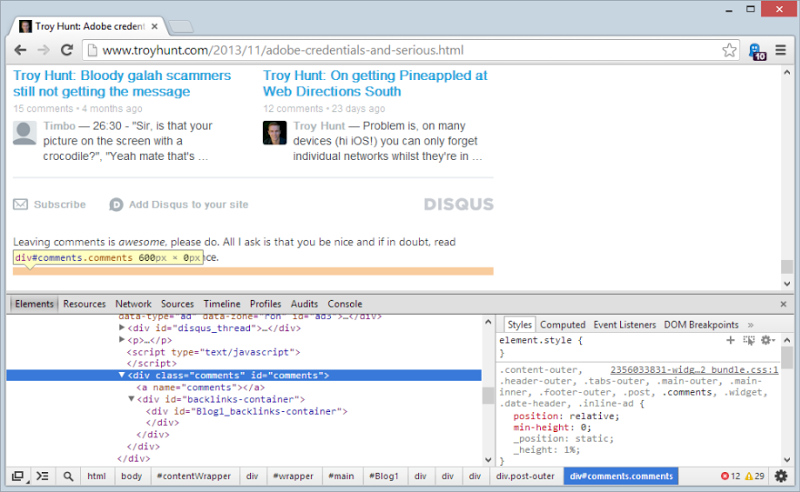Viewport: 800px width, 492px height.
Task: Open the bundle.css:1 stylesheet link
Action: point(694,370)
